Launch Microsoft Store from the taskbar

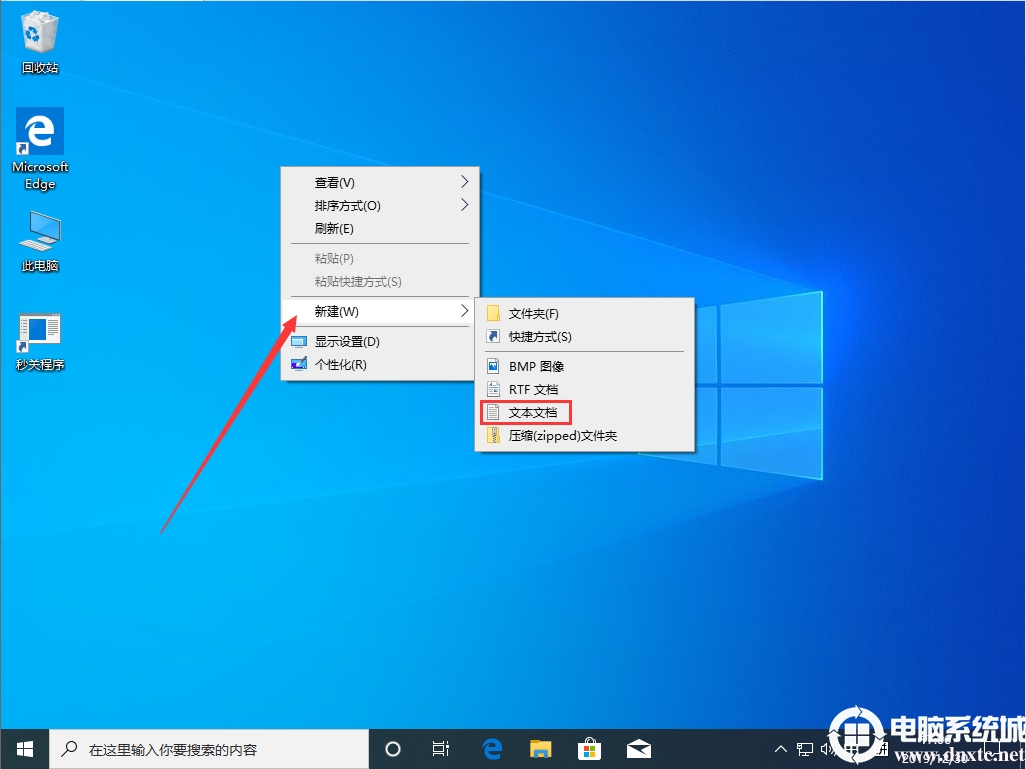[x=589, y=748]
